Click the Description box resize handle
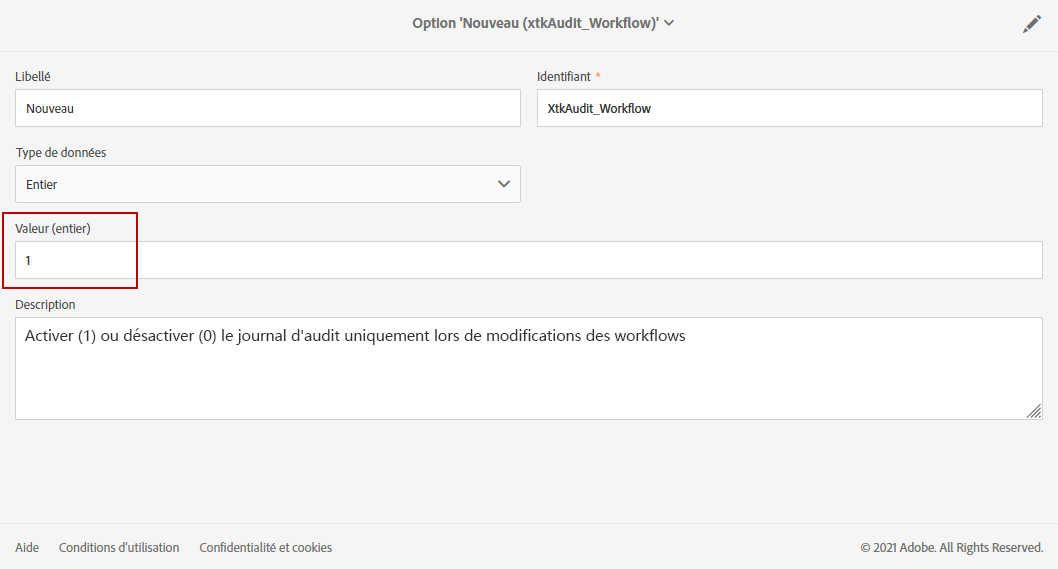This screenshot has width=1058, height=569. [1034, 410]
